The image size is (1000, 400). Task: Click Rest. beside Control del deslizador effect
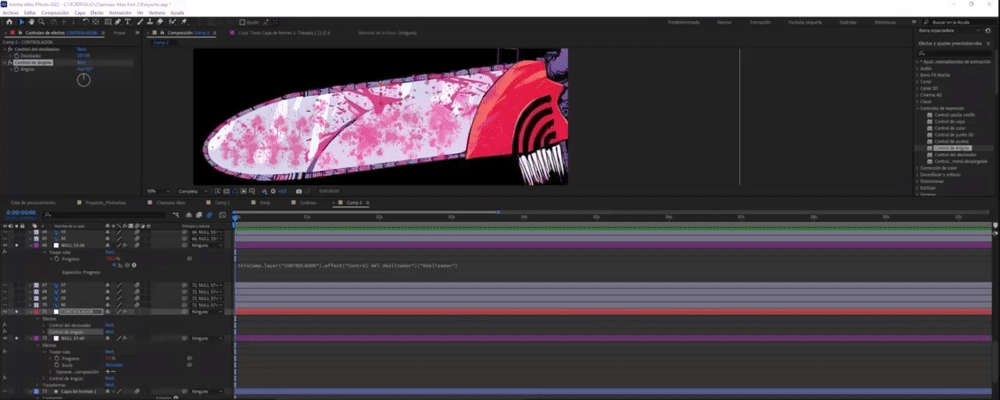[81, 49]
